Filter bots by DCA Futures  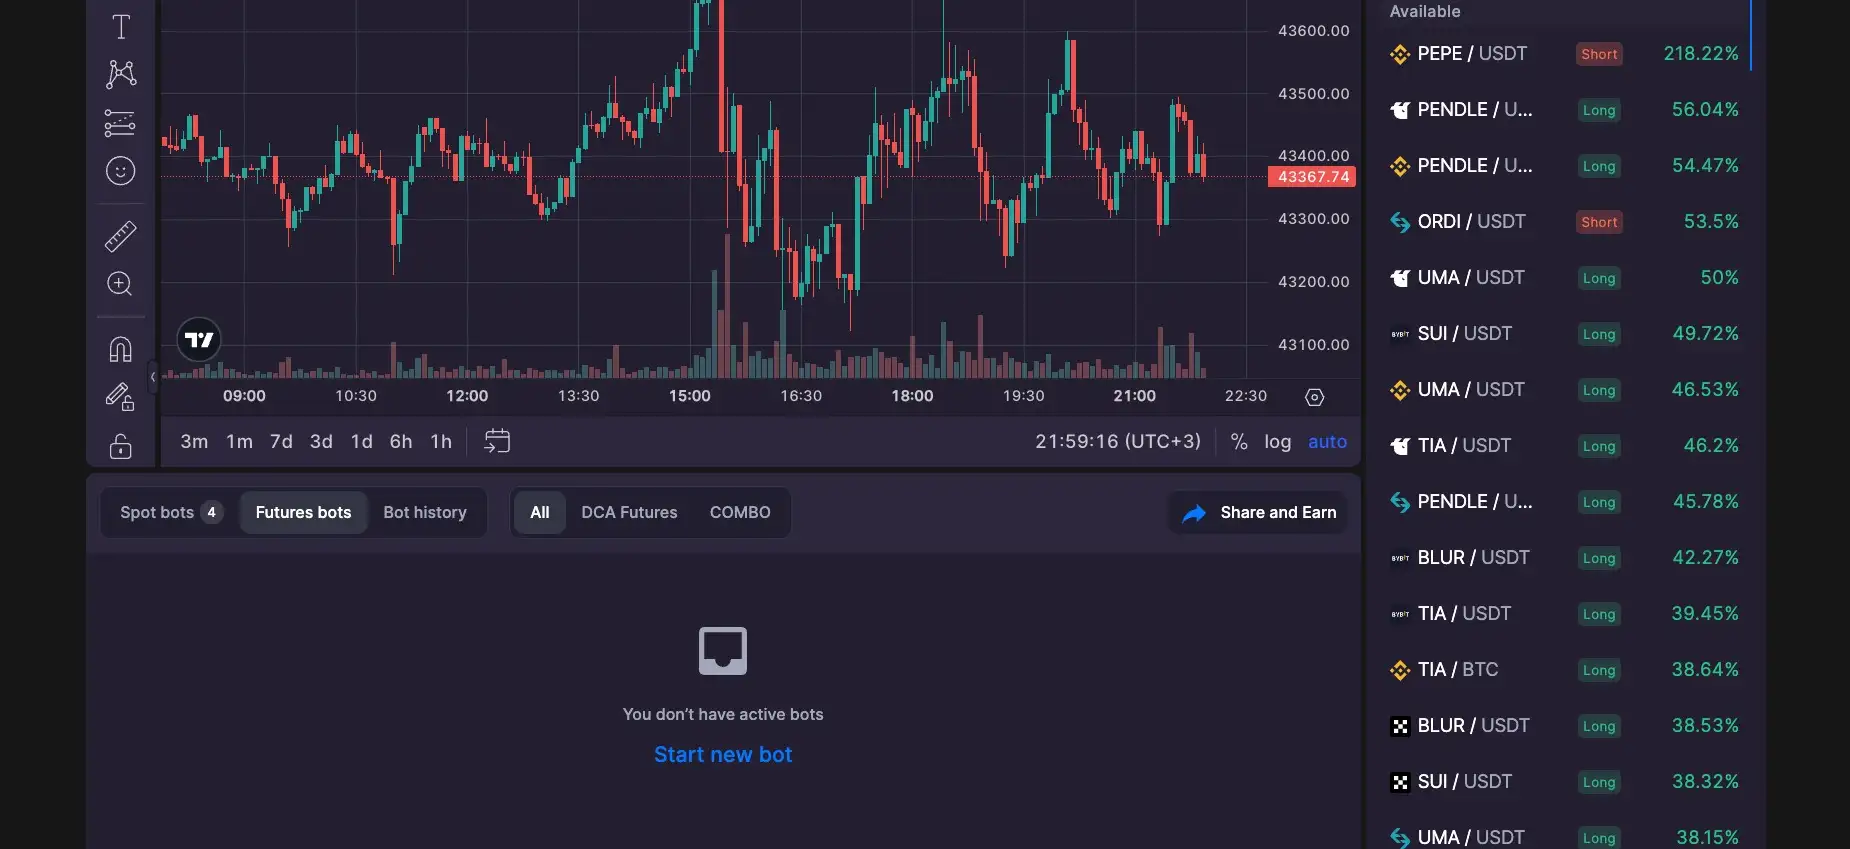(x=629, y=512)
